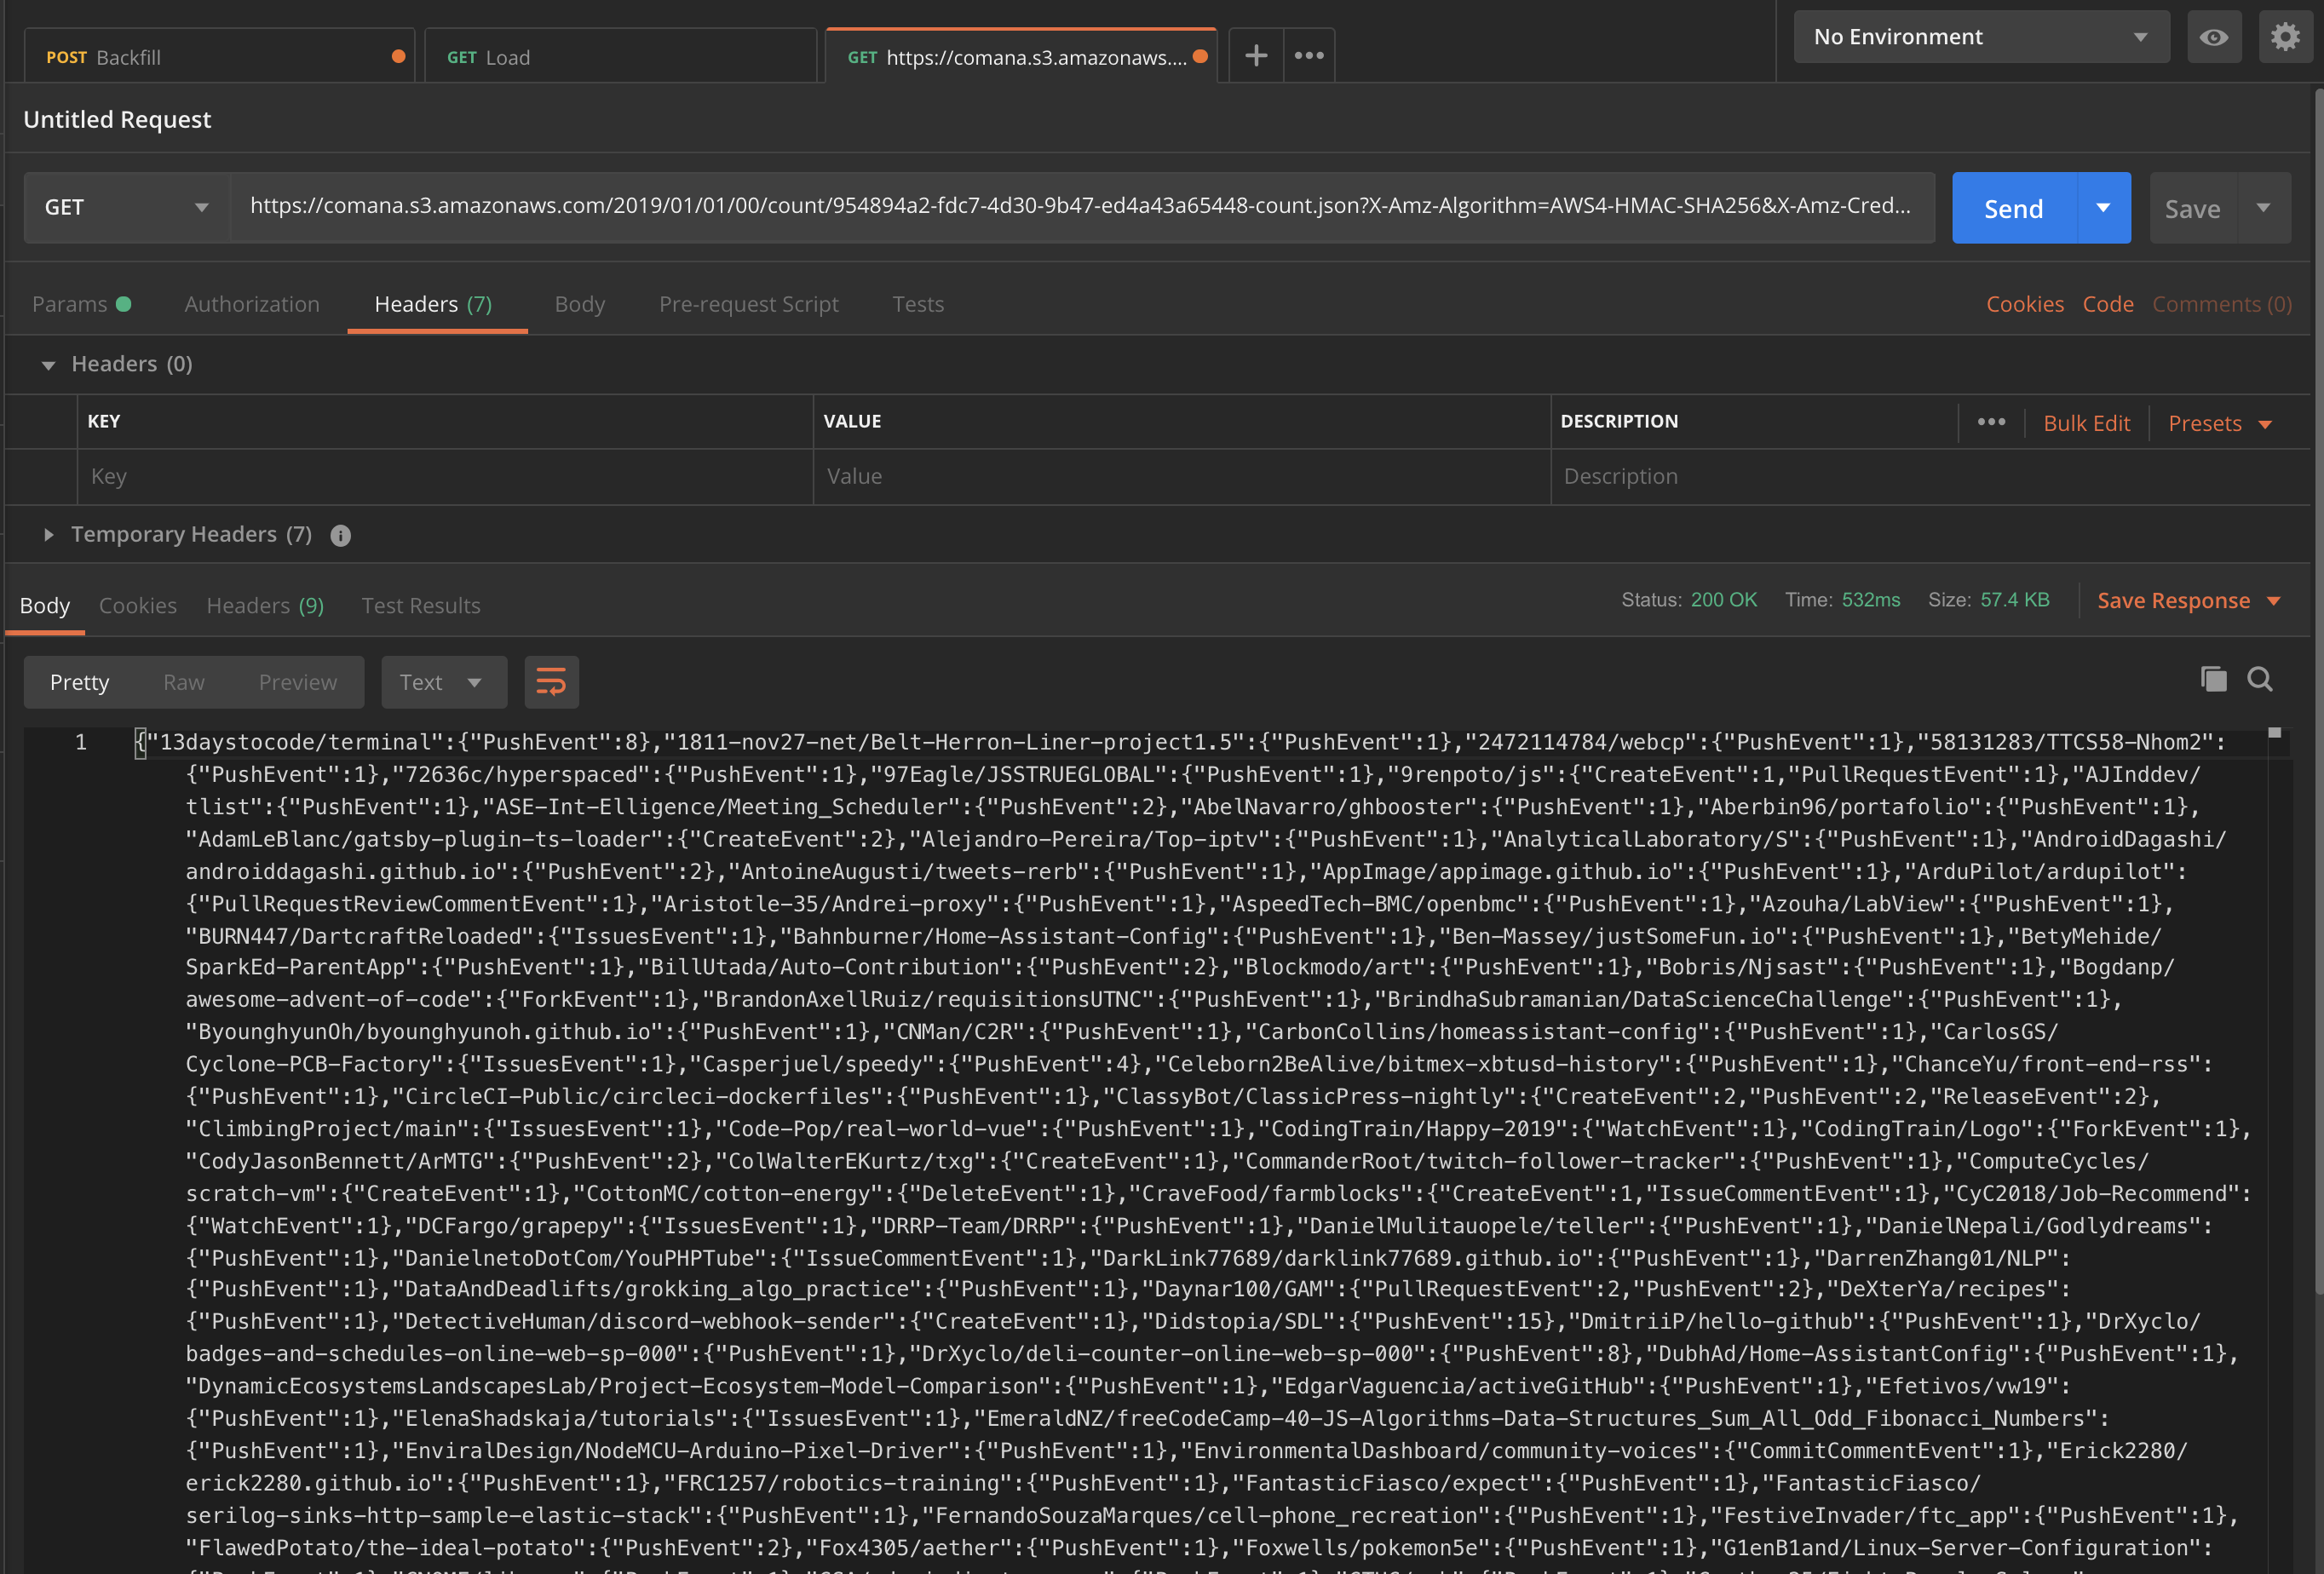Click the blue Send button
Screen dimensions: 2324x1574
(2013, 208)
